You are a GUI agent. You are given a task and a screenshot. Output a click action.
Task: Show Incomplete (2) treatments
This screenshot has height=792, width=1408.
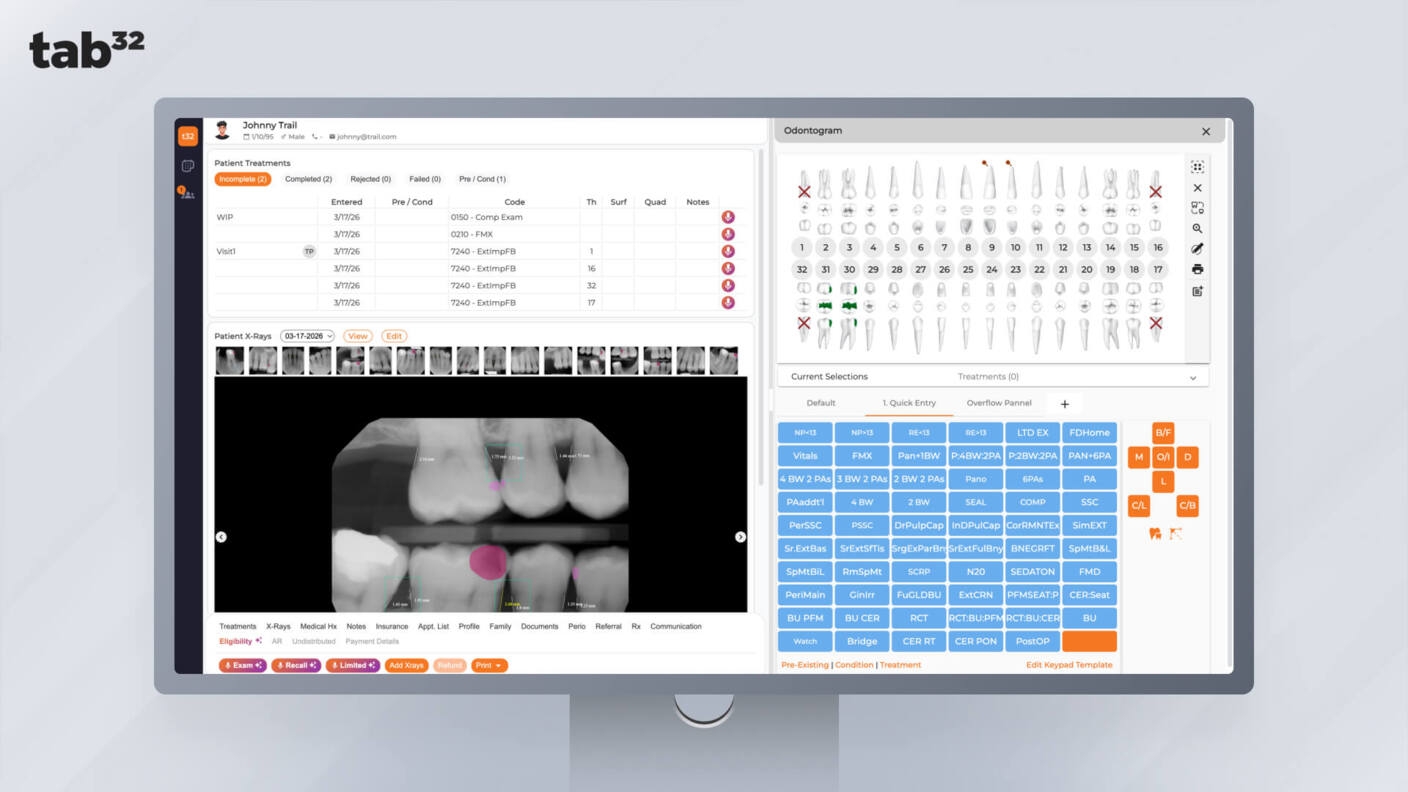(x=243, y=179)
